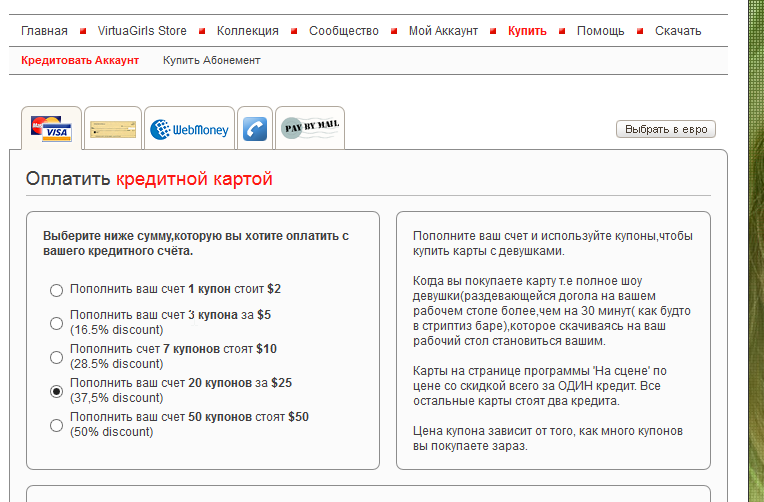764x502 pixels.
Task: Click the 'Выбрать в евро' button
Action: tap(666, 129)
